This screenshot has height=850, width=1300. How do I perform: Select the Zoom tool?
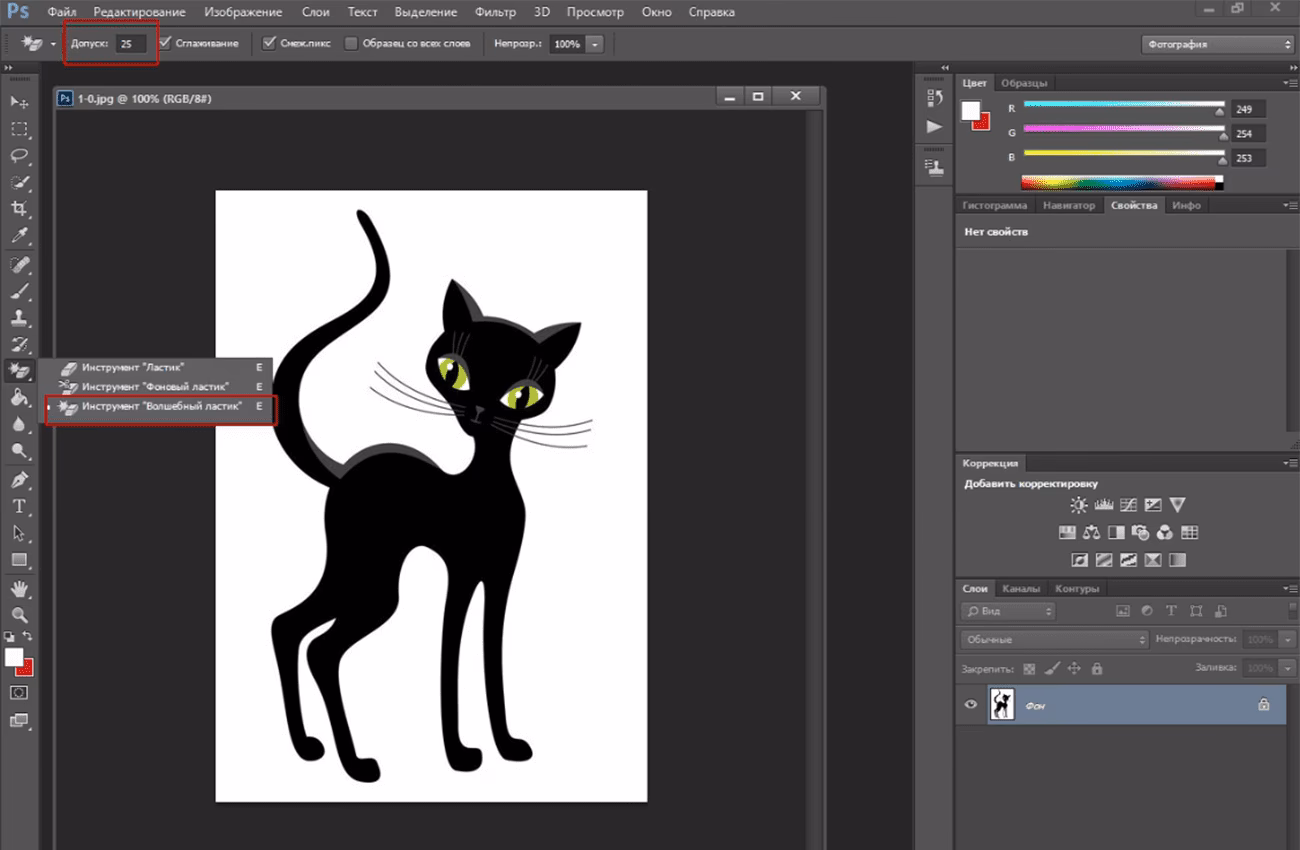coord(20,614)
